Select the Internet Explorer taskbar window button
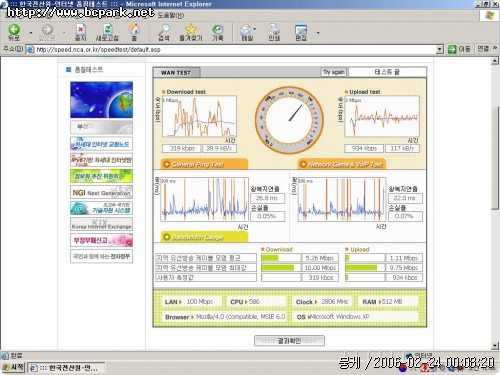500x375 pixels. tap(66, 368)
